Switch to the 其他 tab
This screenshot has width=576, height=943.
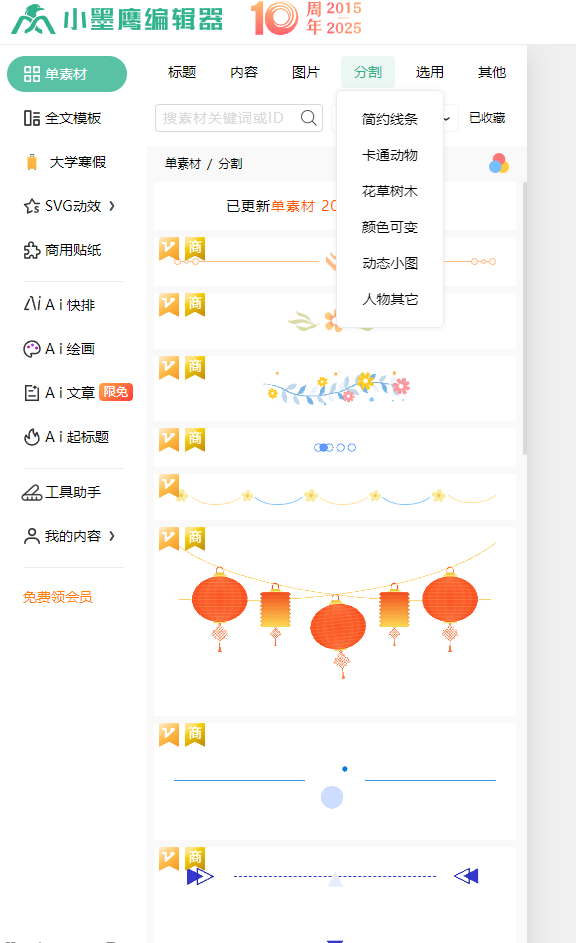click(492, 72)
